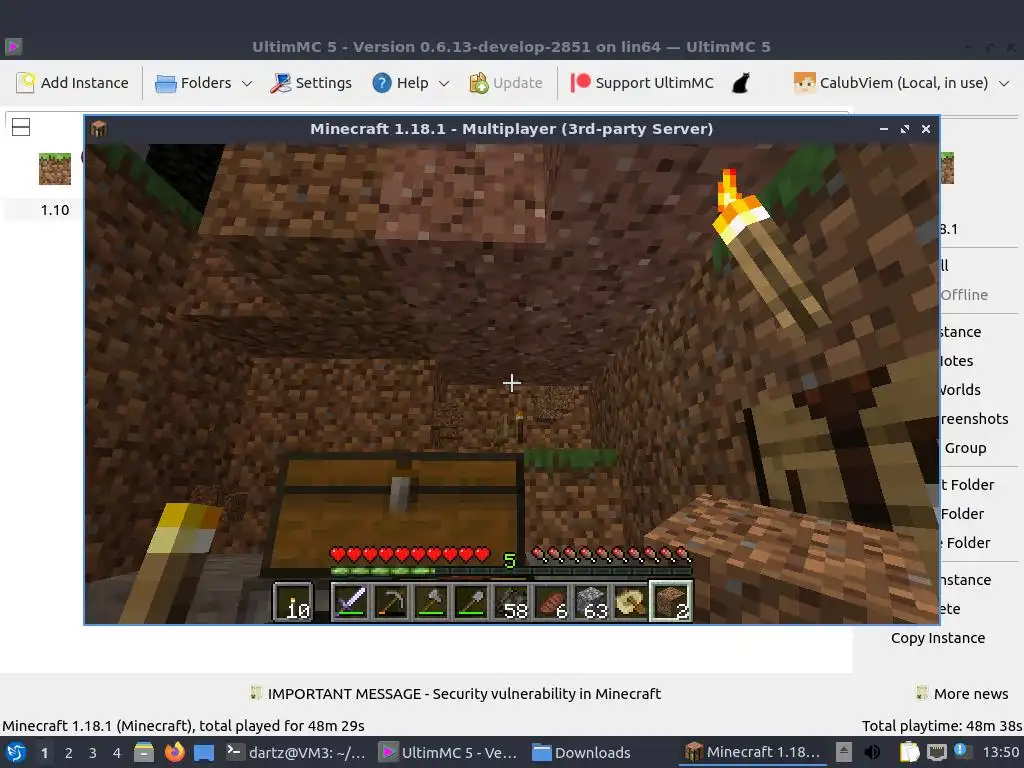Click the More news icon
The height and width of the screenshot is (768, 1024).
921,693
